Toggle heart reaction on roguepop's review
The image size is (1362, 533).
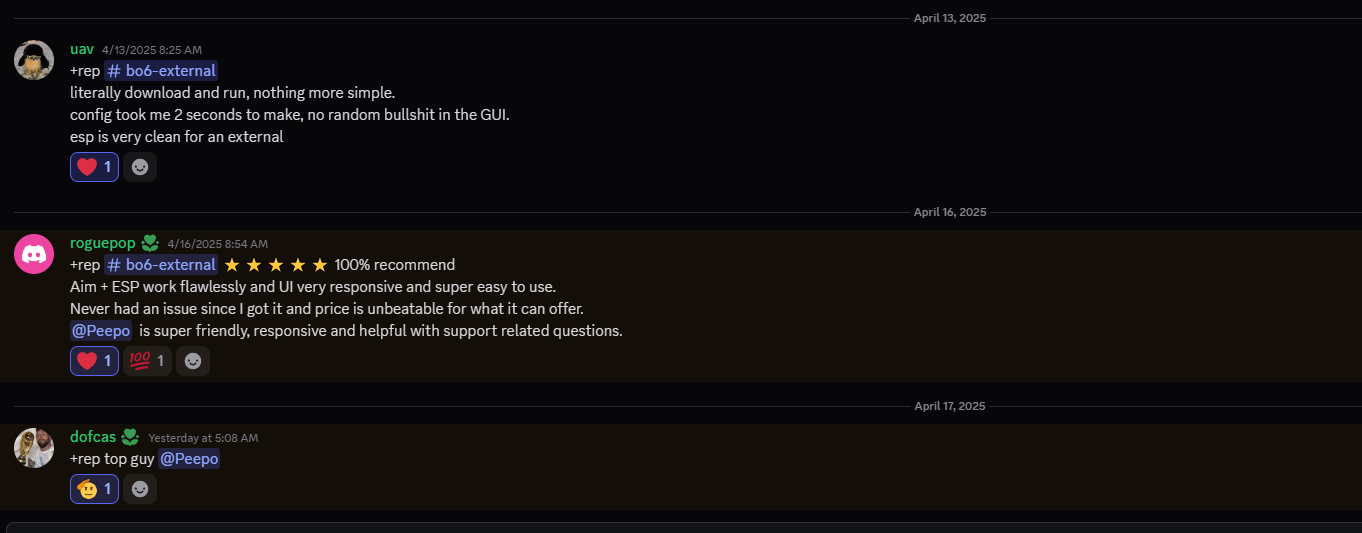tap(95, 361)
